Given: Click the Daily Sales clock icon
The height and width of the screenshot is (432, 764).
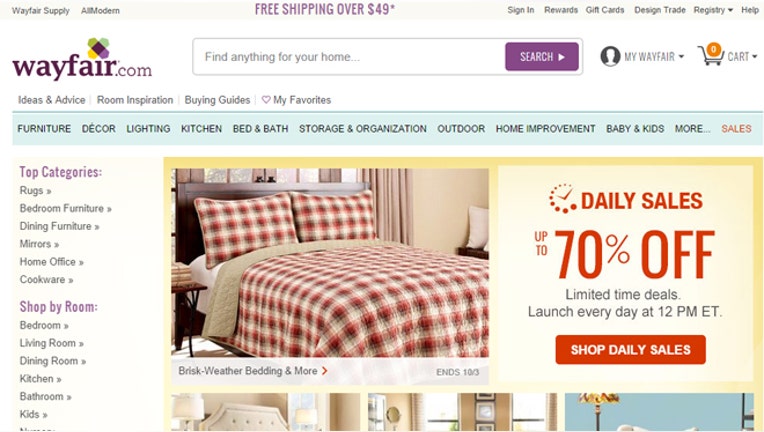Looking at the screenshot, I should (562, 199).
